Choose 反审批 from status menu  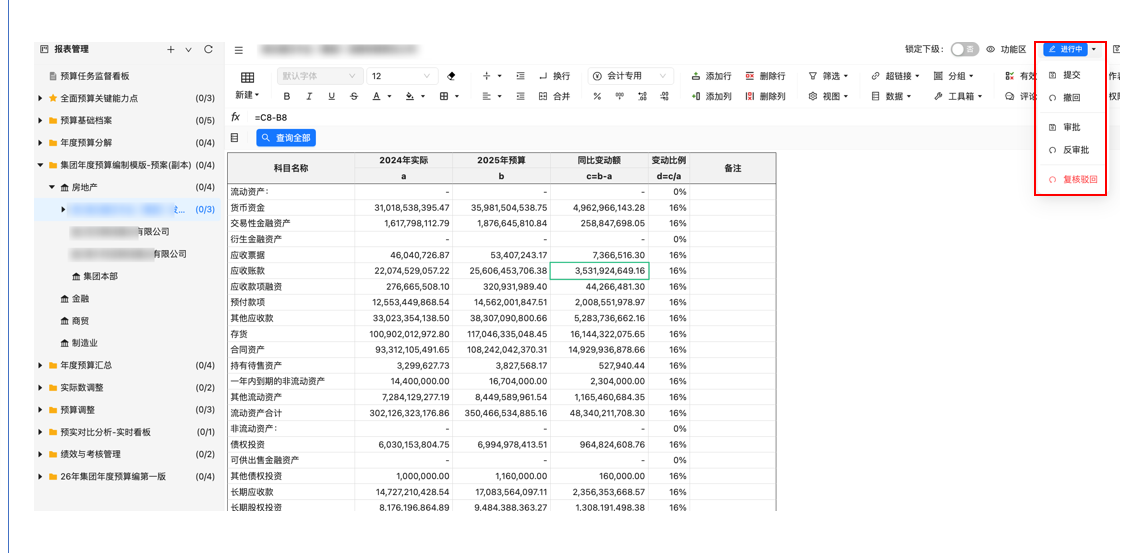pyautogui.click(x=1071, y=150)
